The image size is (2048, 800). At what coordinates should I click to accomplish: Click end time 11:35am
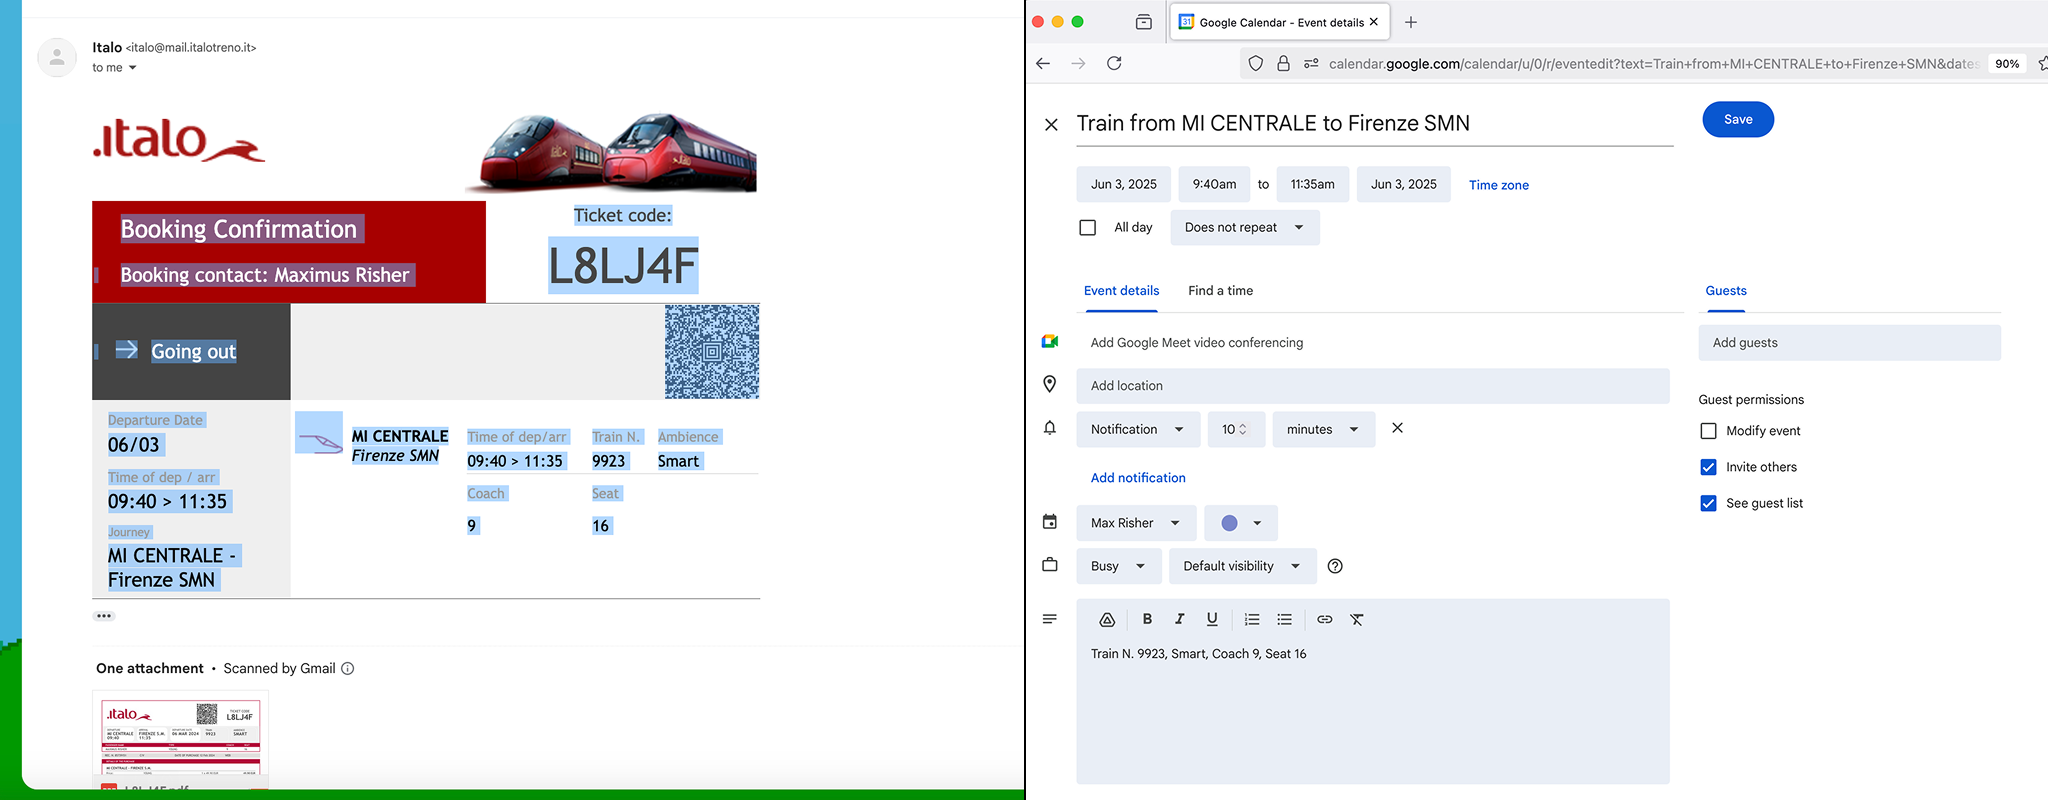click(x=1313, y=184)
